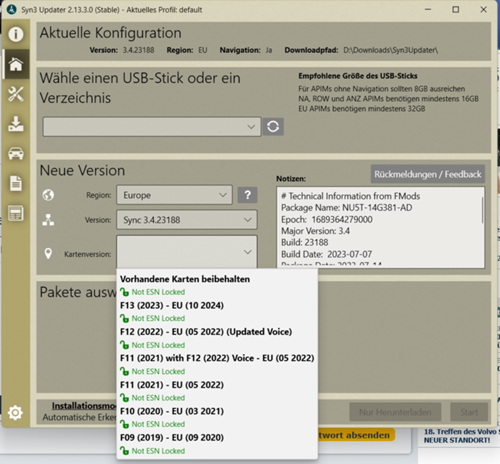The width and height of the screenshot is (500, 464).
Task: Click the Installationsmodus link
Action: 84,406
